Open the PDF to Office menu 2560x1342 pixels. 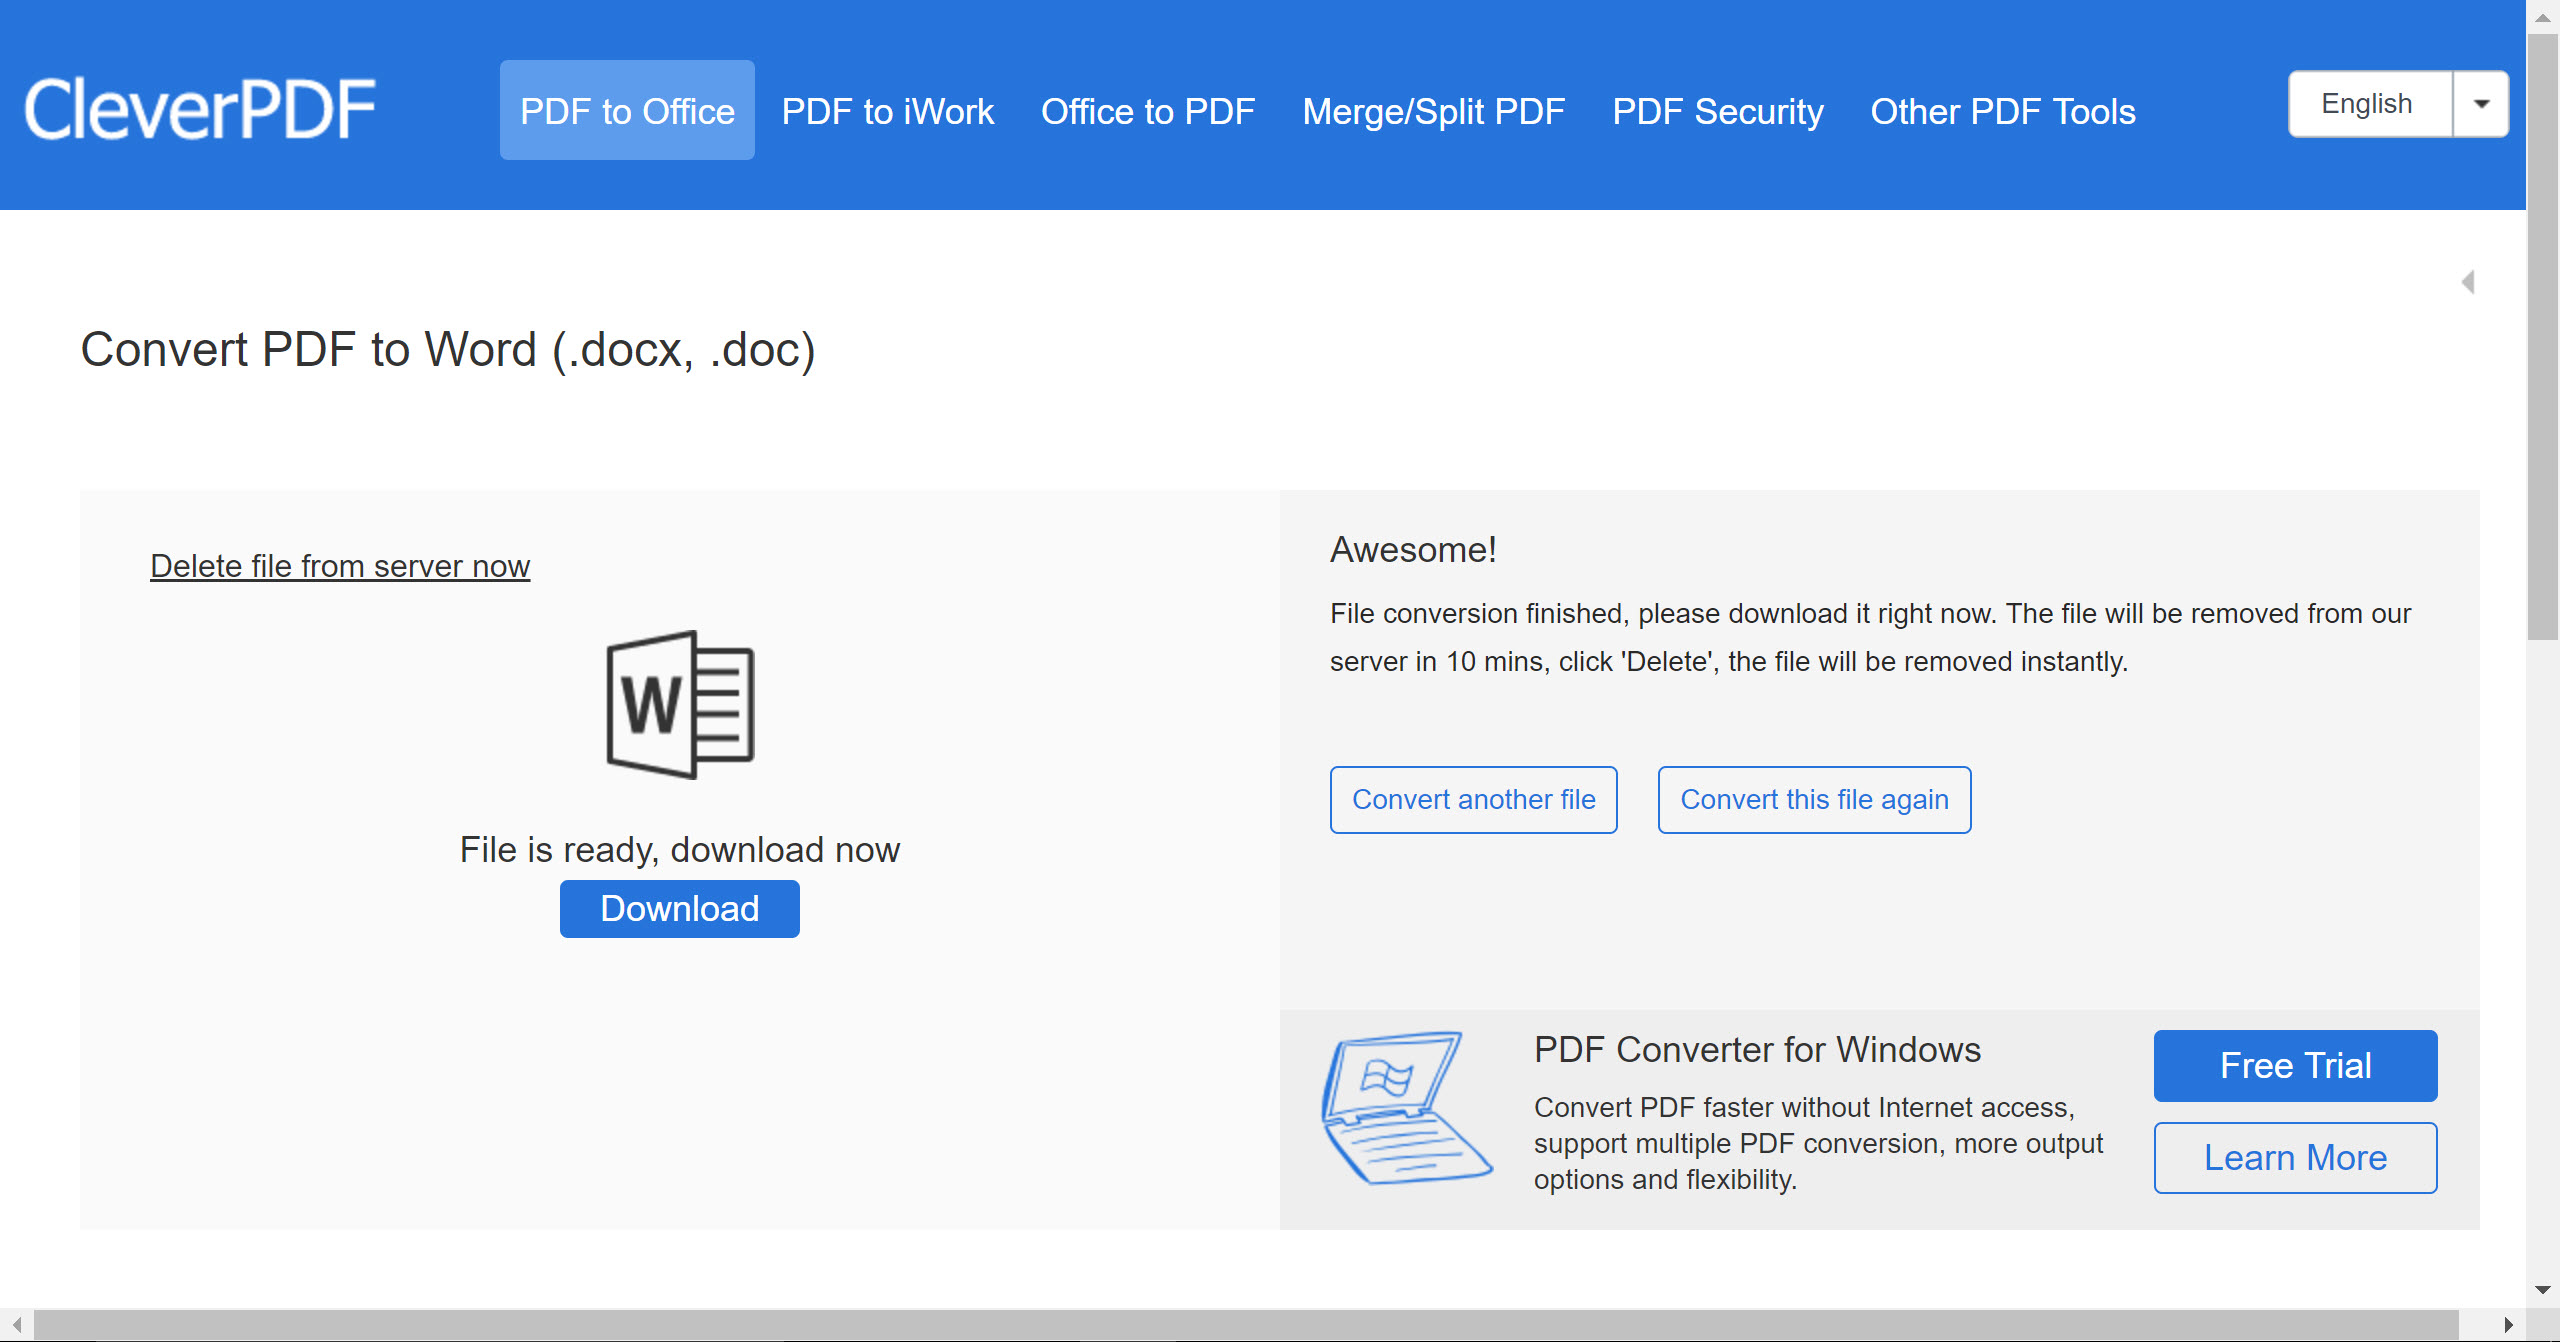click(x=627, y=110)
